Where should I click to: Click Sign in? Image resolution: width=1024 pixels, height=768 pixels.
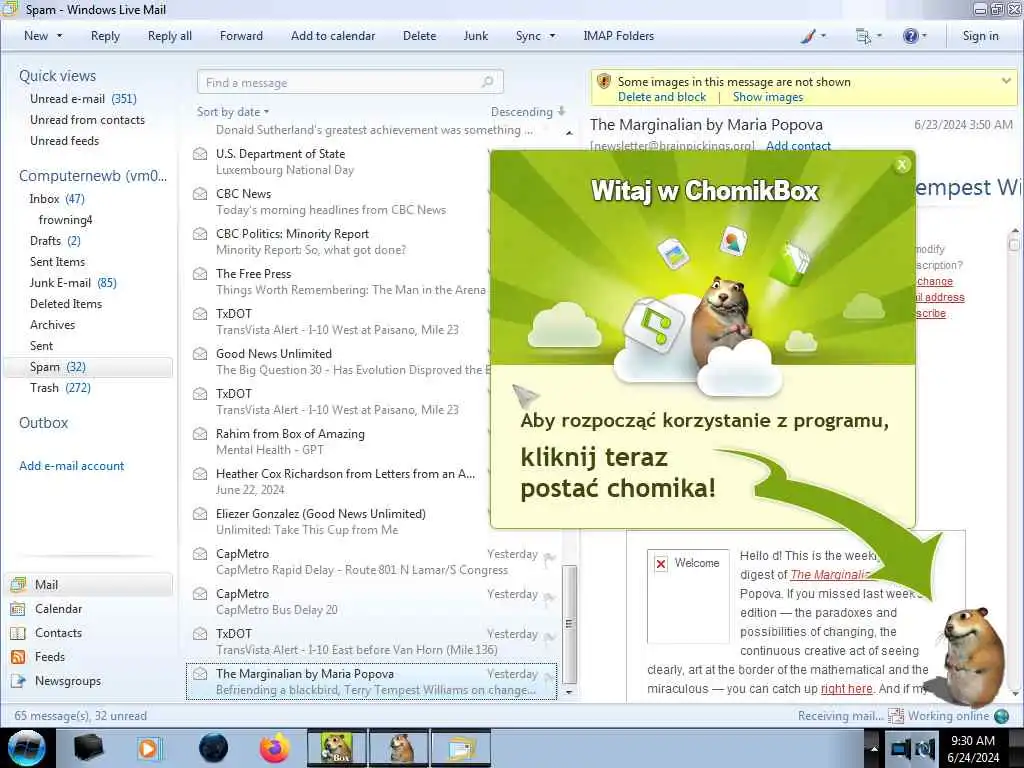tap(980, 36)
